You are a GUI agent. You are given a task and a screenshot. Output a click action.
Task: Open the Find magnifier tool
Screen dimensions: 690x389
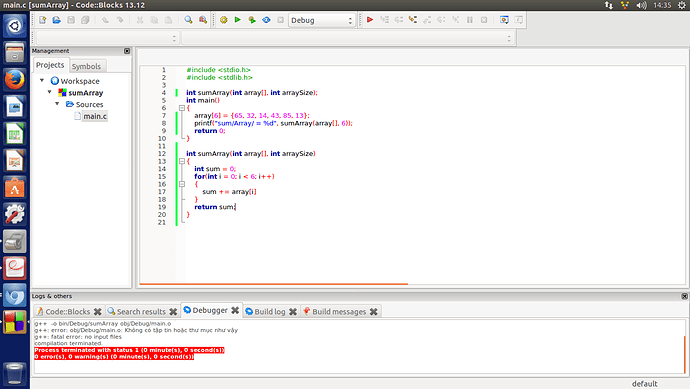pyautogui.click(x=188, y=20)
